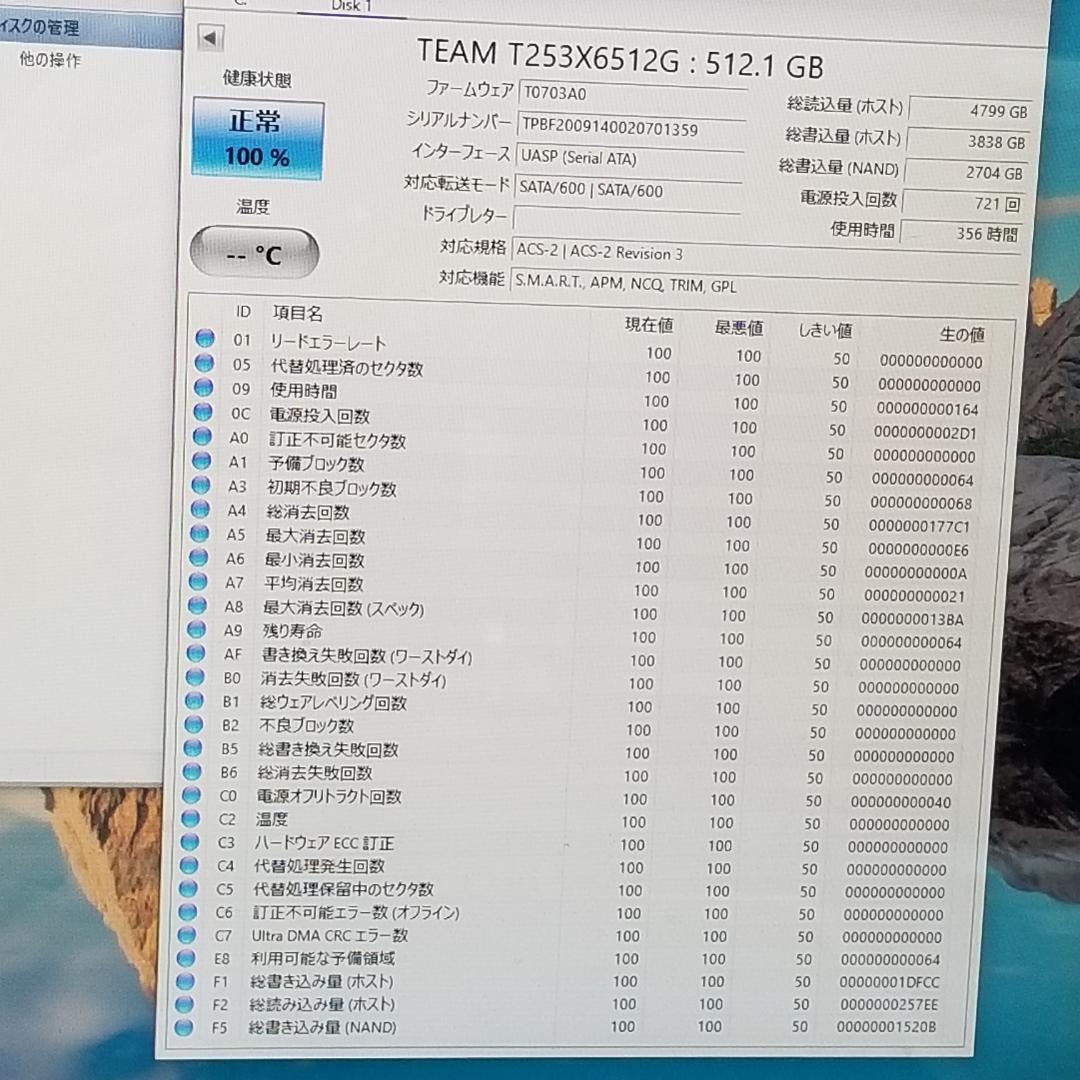Screen dimensions: 1080x1080
Task: Click the status icon for 0C 電源投入回数
Action: click(203, 412)
